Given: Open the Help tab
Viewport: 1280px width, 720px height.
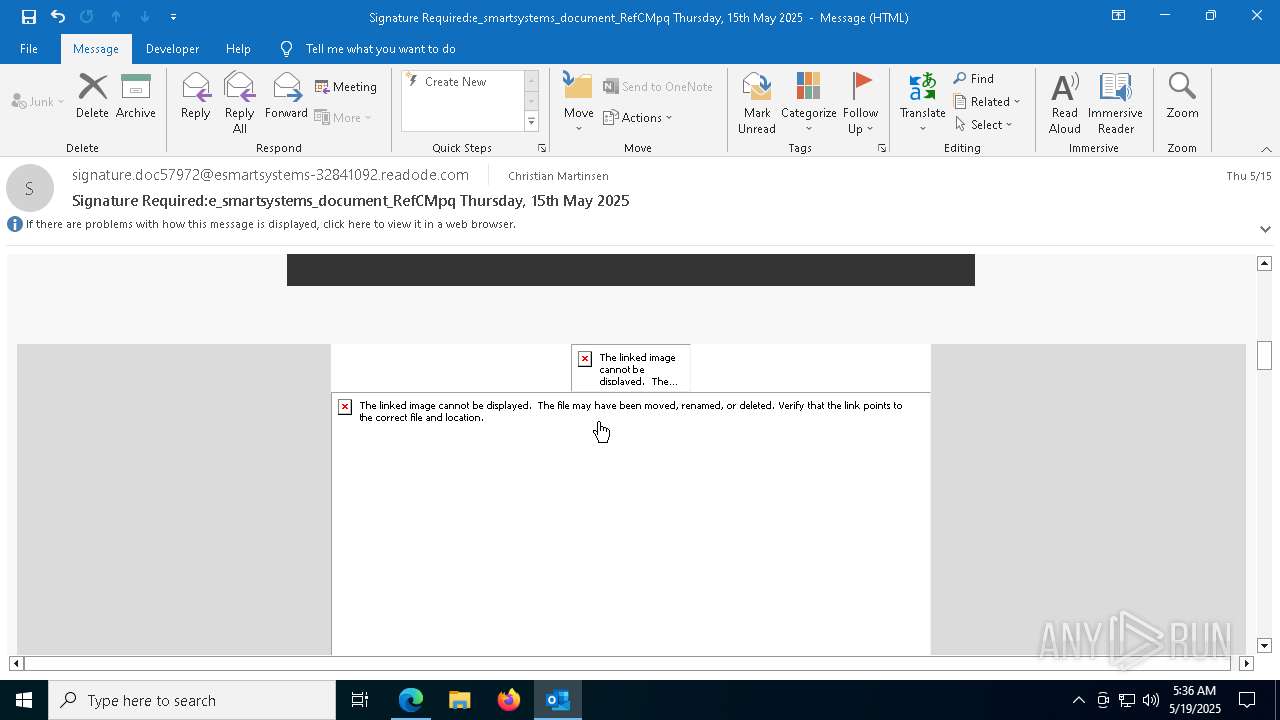Looking at the screenshot, I should 238,48.
